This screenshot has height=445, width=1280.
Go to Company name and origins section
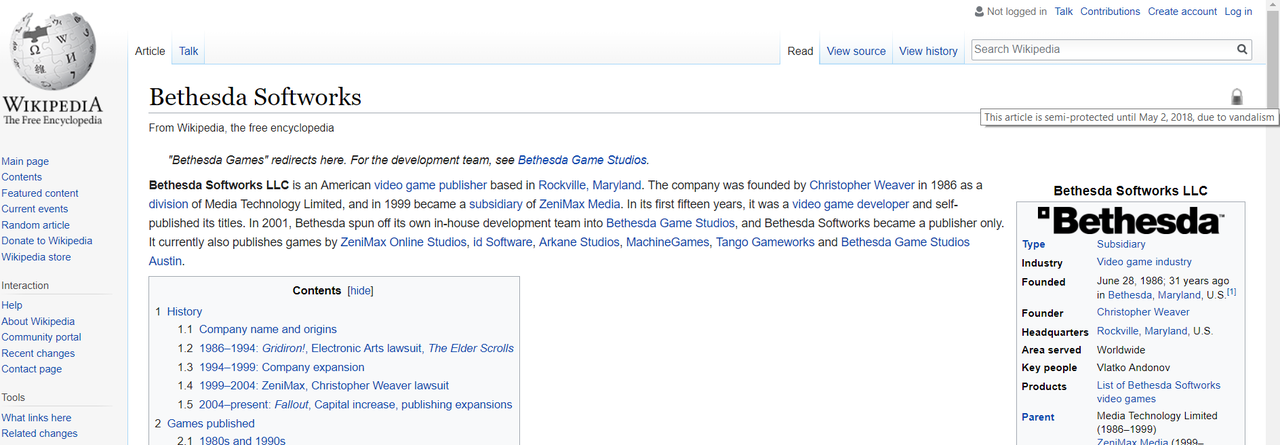267,329
